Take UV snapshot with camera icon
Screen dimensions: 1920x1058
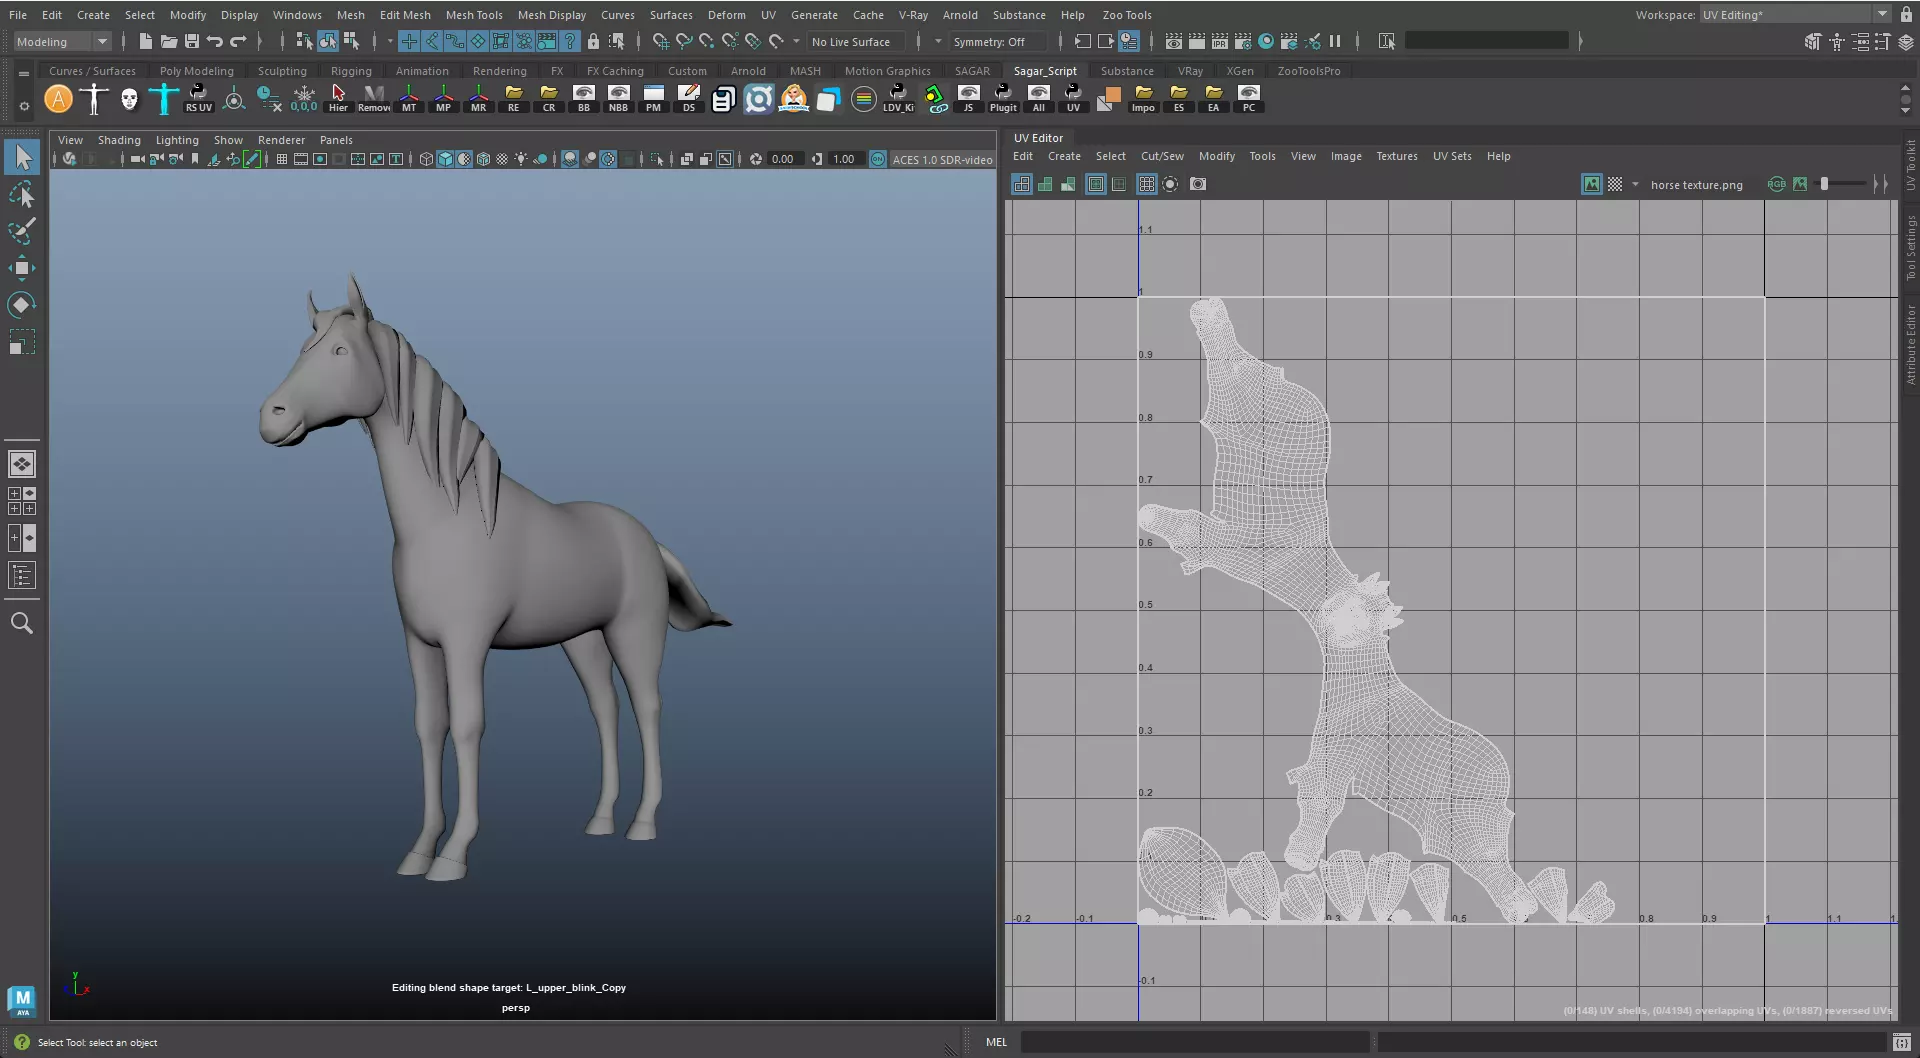click(1197, 184)
